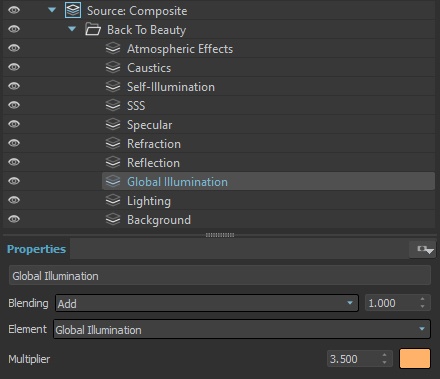Click the Back To Beauty folder icon
Image resolution: width=440 pixels, height=379 pixels.
[93, 29]
